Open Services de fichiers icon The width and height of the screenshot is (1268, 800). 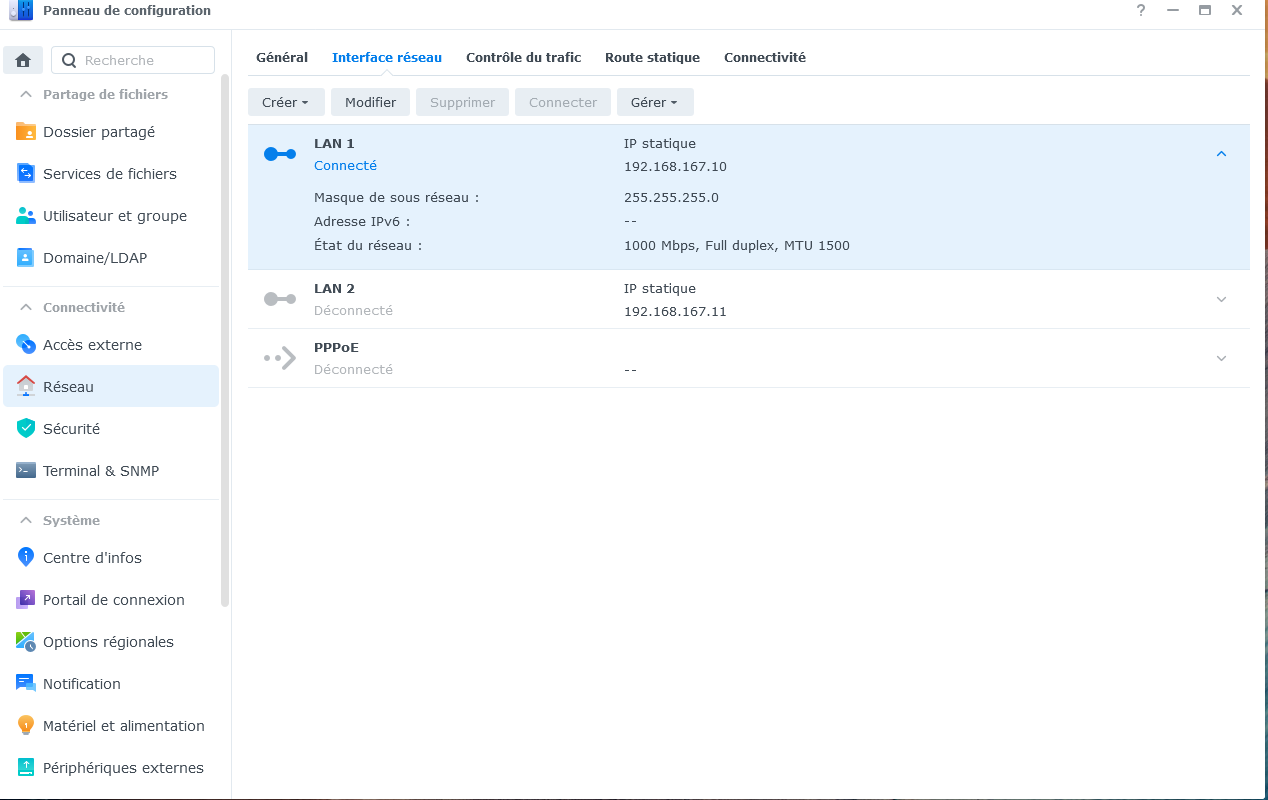[x=26, y=174]
